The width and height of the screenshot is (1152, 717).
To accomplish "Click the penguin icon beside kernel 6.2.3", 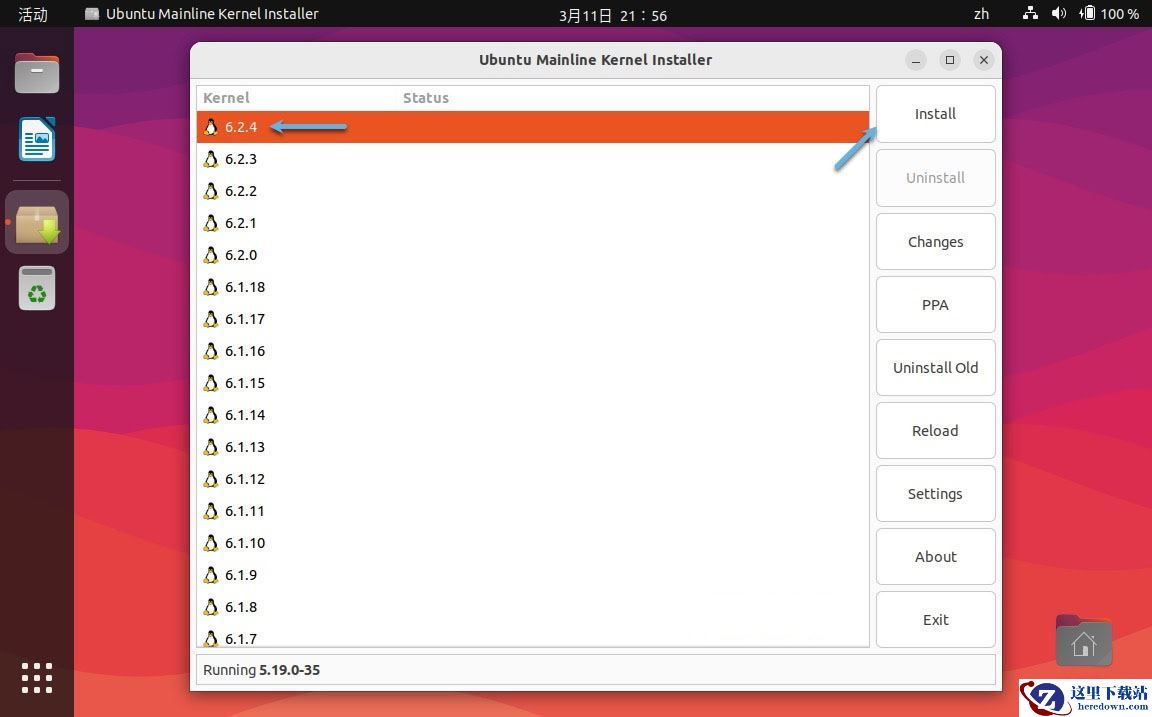I will 211,159.
